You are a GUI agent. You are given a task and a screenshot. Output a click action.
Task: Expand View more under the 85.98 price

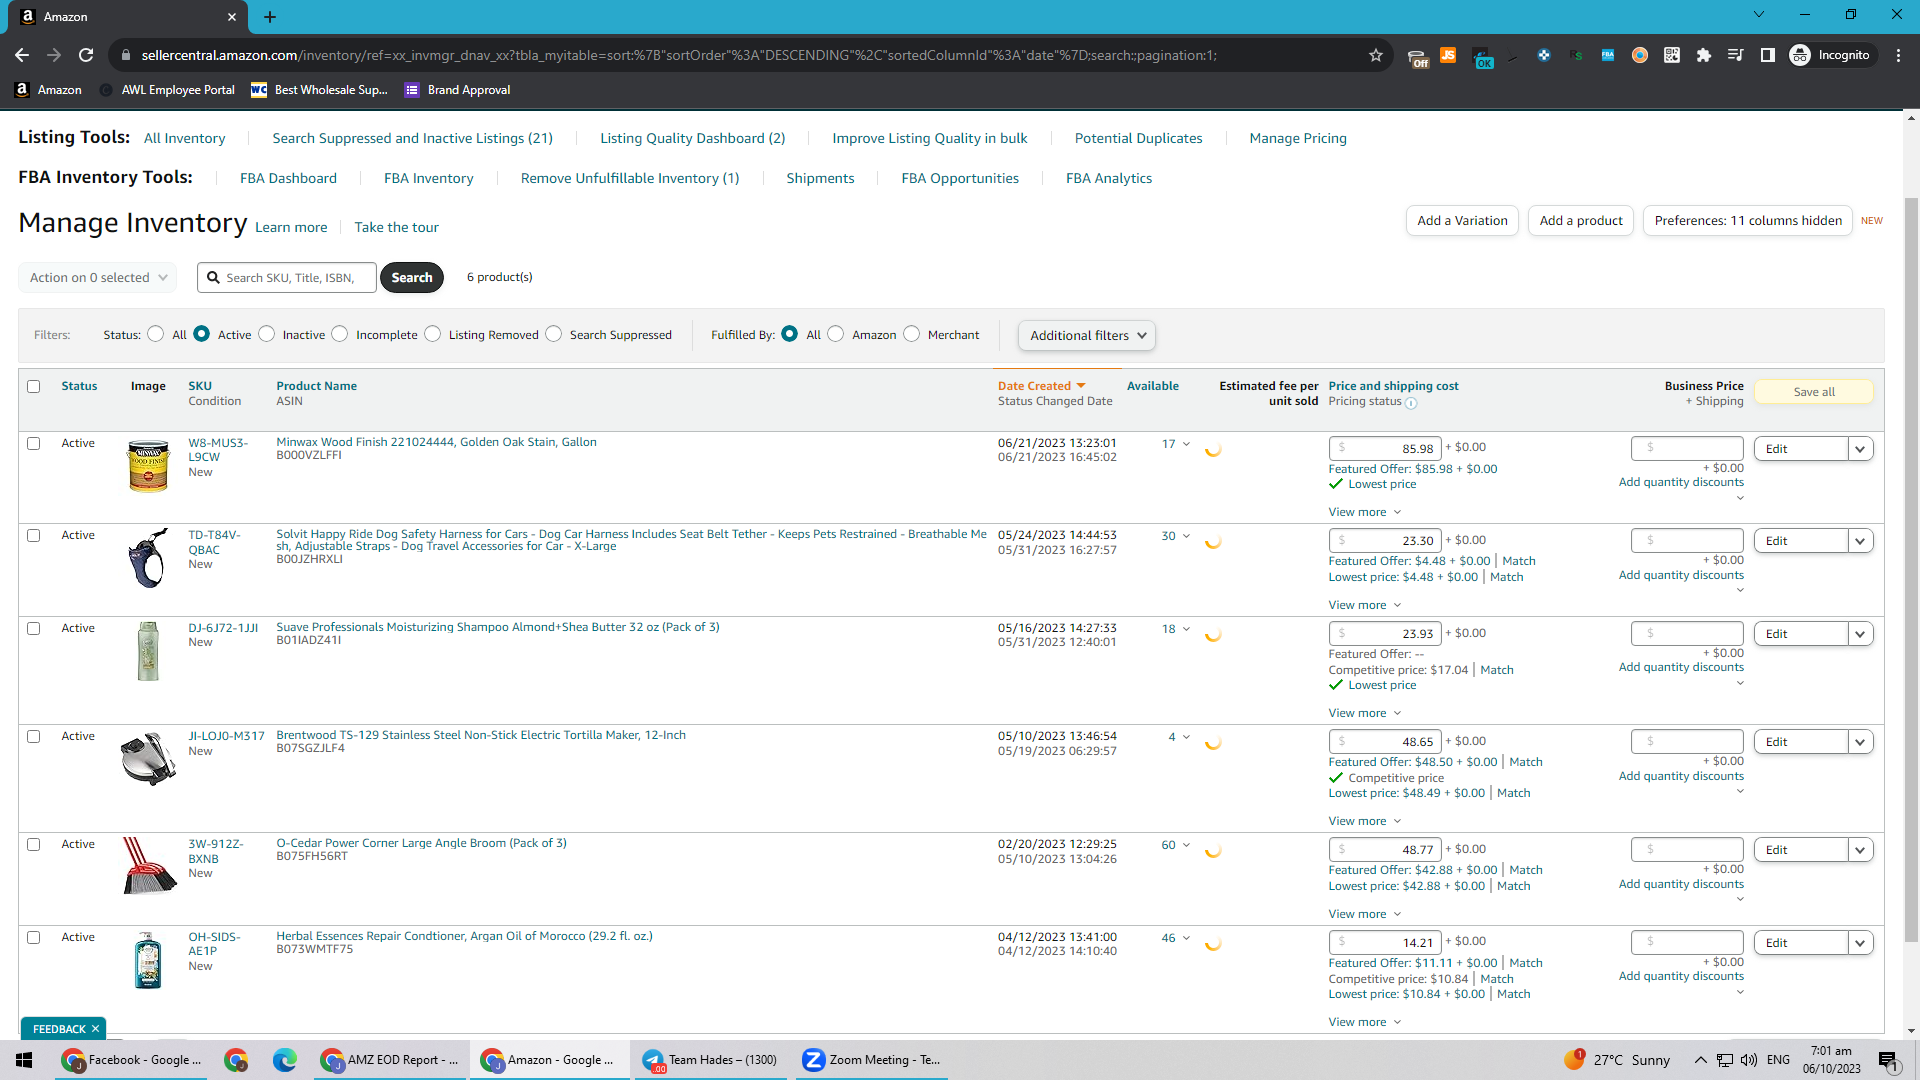coord(1365,512)
